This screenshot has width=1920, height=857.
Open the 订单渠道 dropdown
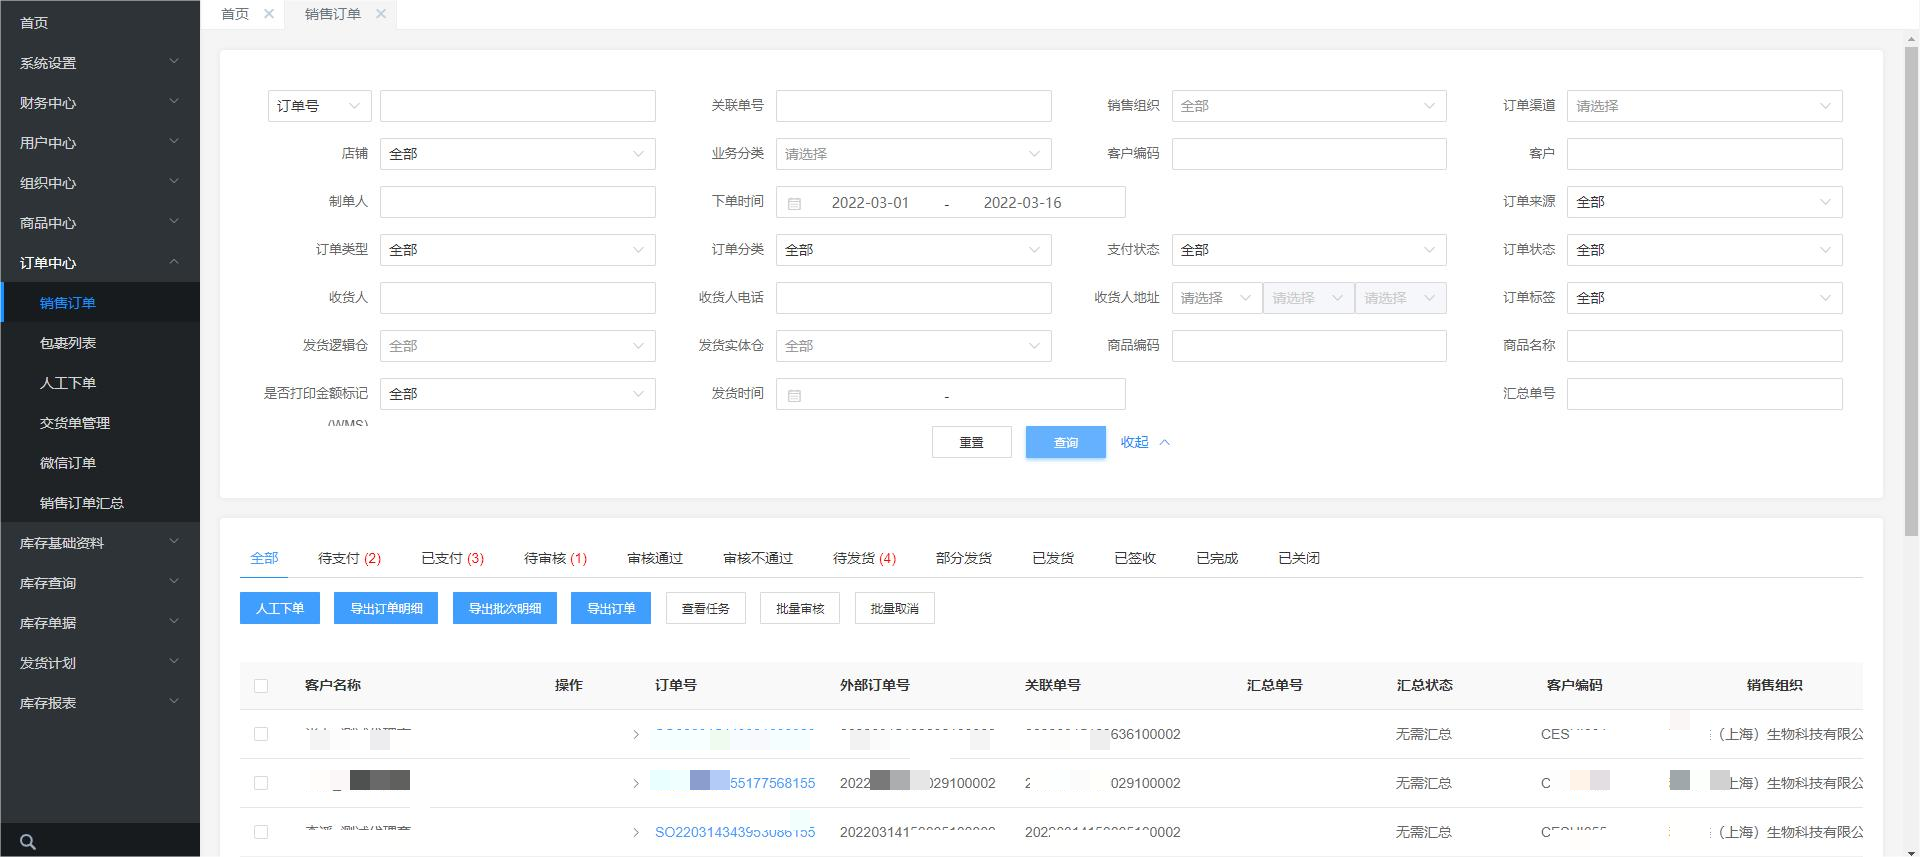[x=1705, y=106]
